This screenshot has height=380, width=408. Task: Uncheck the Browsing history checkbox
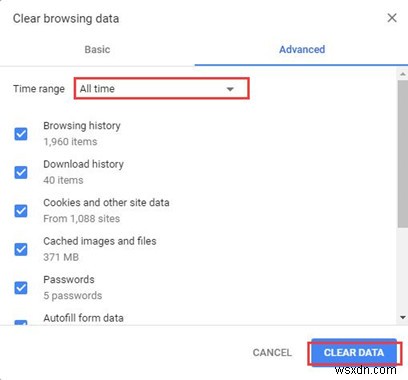pyautogui.click(x=21, y=134)
